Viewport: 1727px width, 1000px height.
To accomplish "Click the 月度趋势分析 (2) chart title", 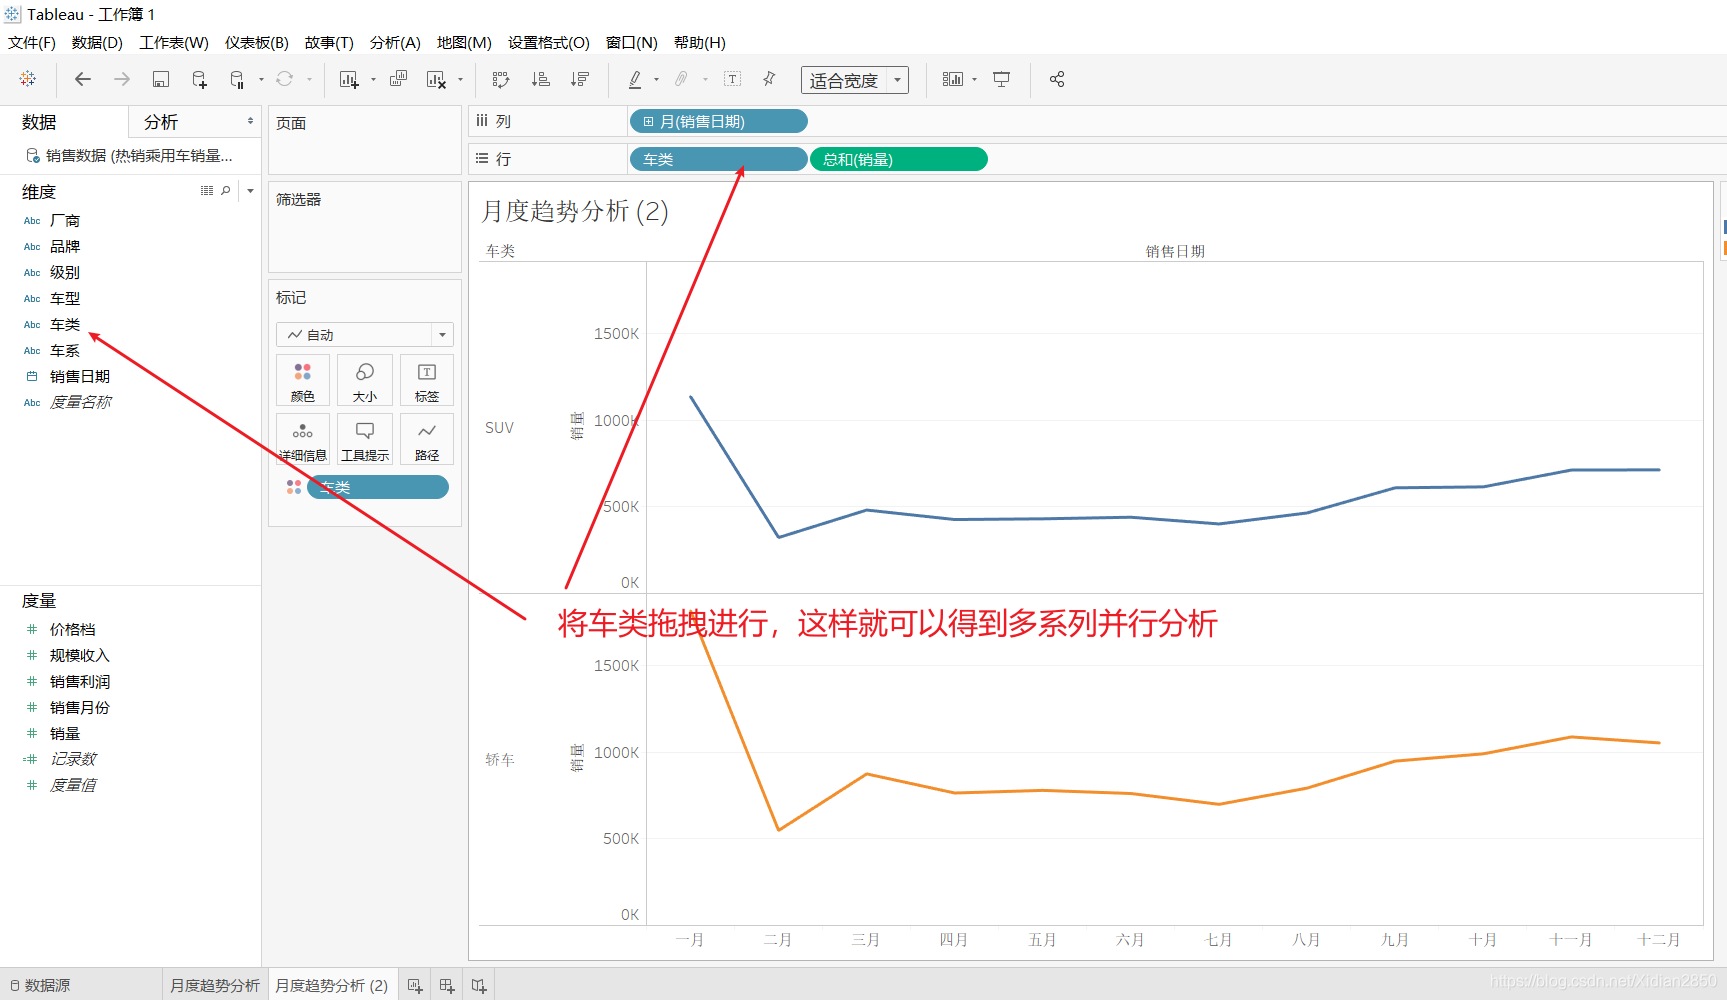I will point(575,211).
